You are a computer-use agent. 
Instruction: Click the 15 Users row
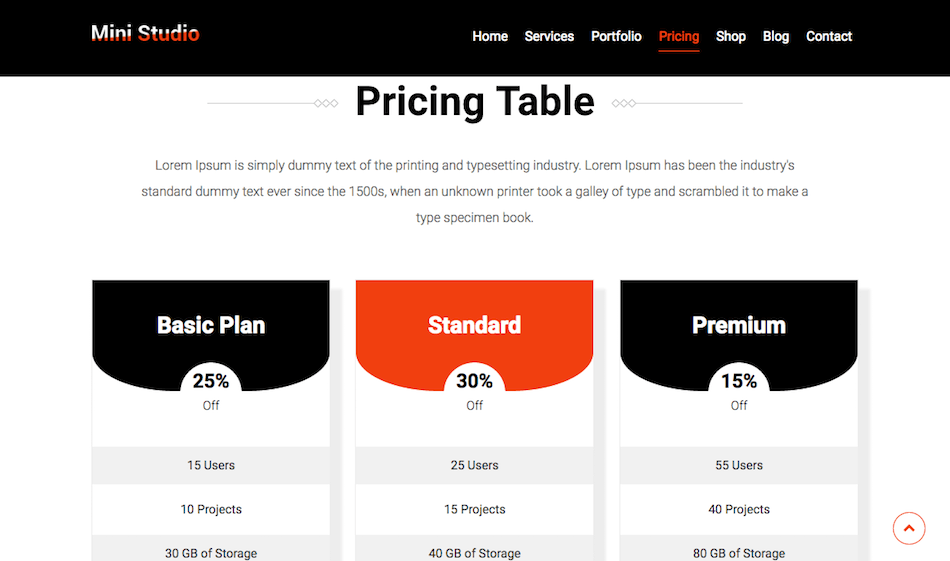pos(211,465)
